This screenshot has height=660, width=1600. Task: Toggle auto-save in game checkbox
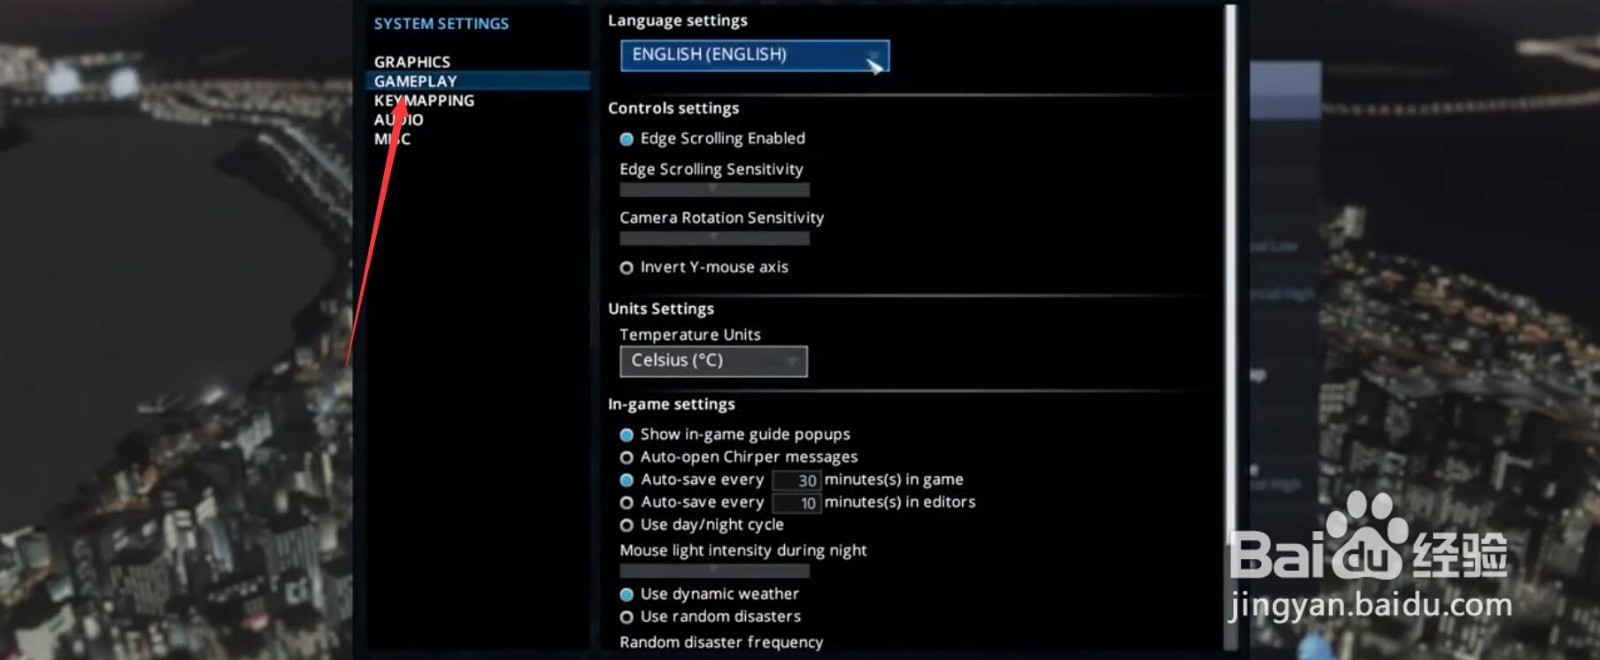(627, 480)
